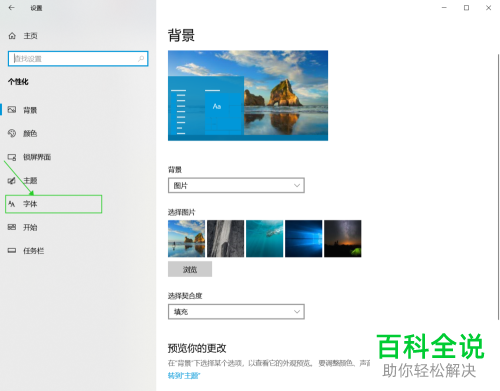The width and height of the screenshot is (500, 391).
Task: Select the 主题 brush icon
Action: click(12, 180)
